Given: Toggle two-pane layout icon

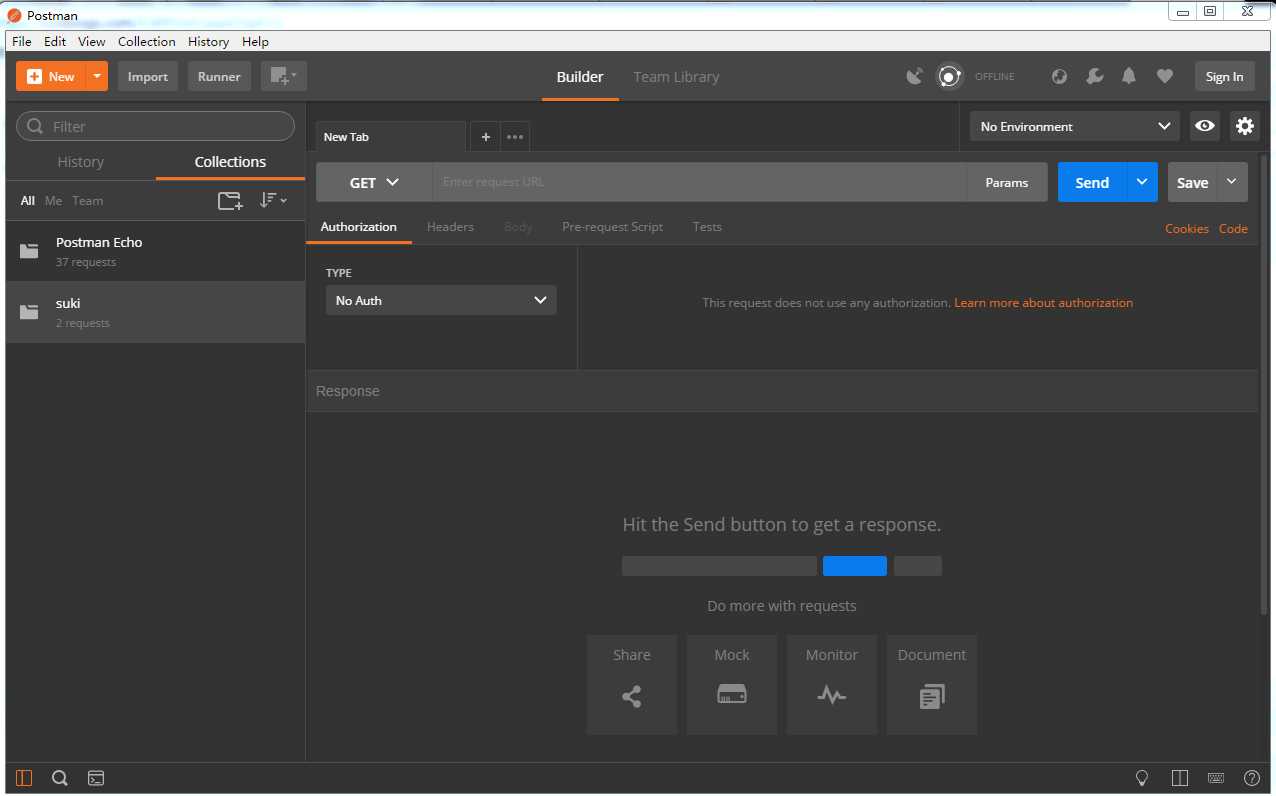Looking at the screenshot, I should point(1180,778).
